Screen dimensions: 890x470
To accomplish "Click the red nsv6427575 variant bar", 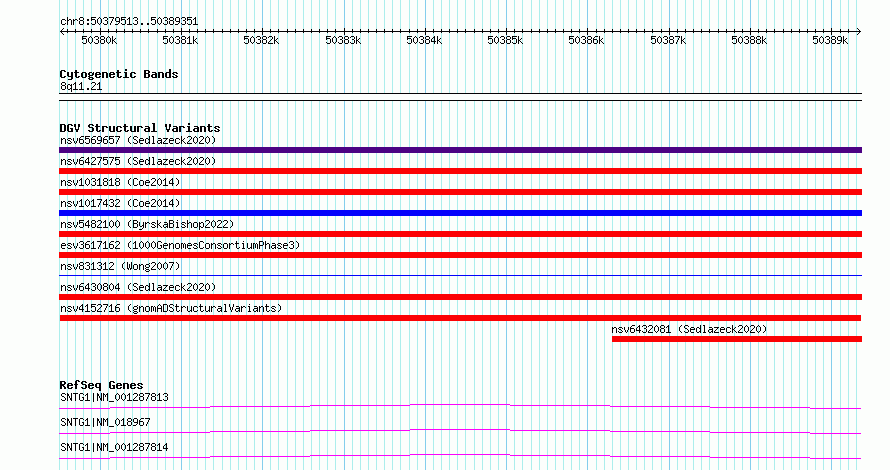I will coord(460,171).
